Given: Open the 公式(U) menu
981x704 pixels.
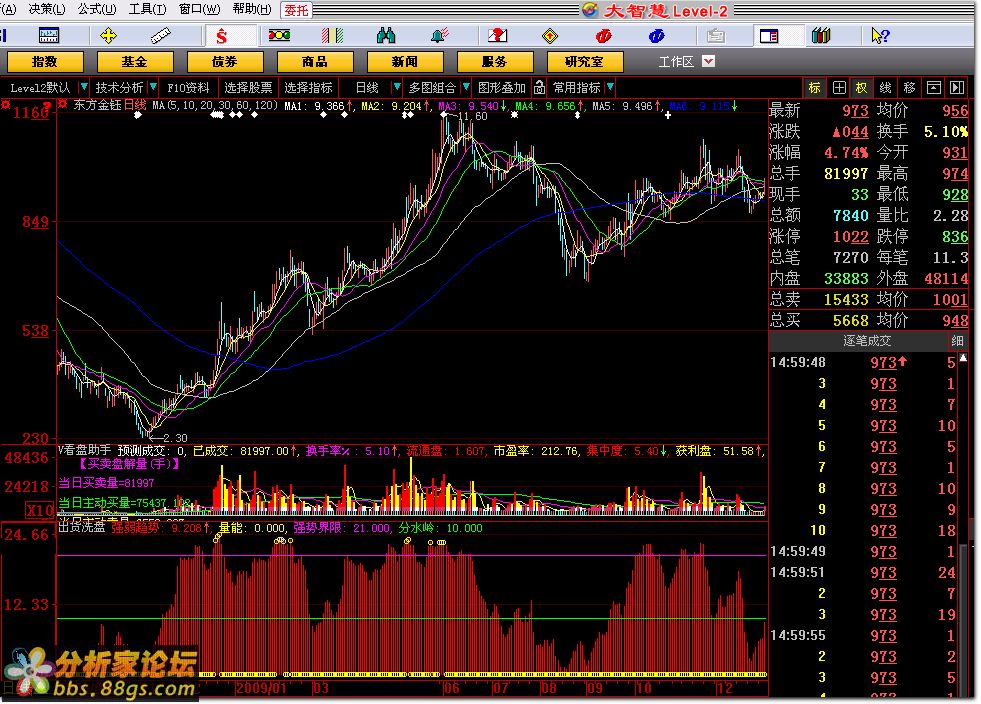Looking at the screenshot, I should click(97, 9).
